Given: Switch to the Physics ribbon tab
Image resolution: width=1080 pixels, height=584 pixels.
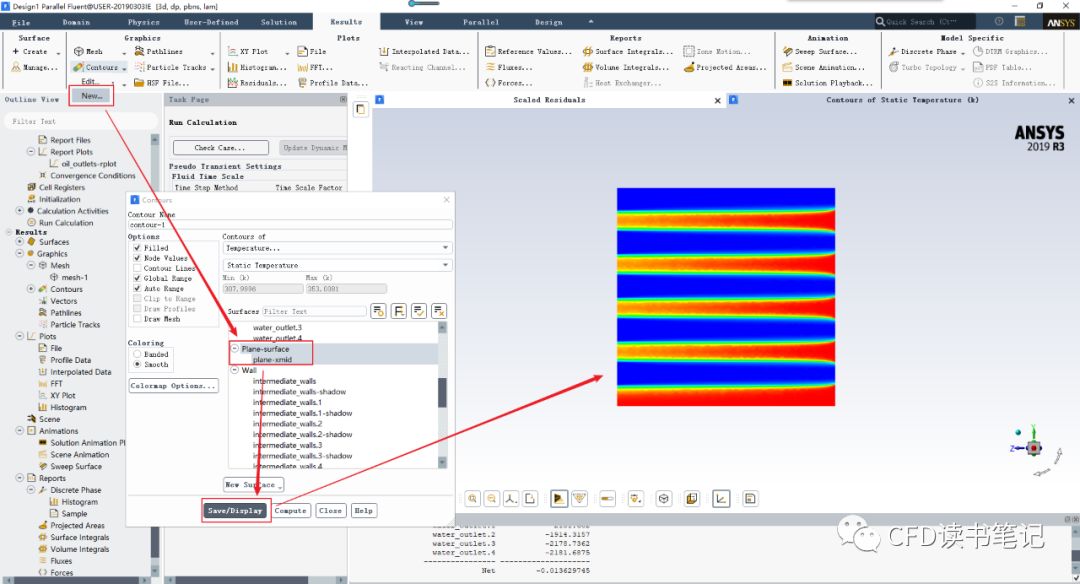Looking at the screenshot, I should click(144, 22).
